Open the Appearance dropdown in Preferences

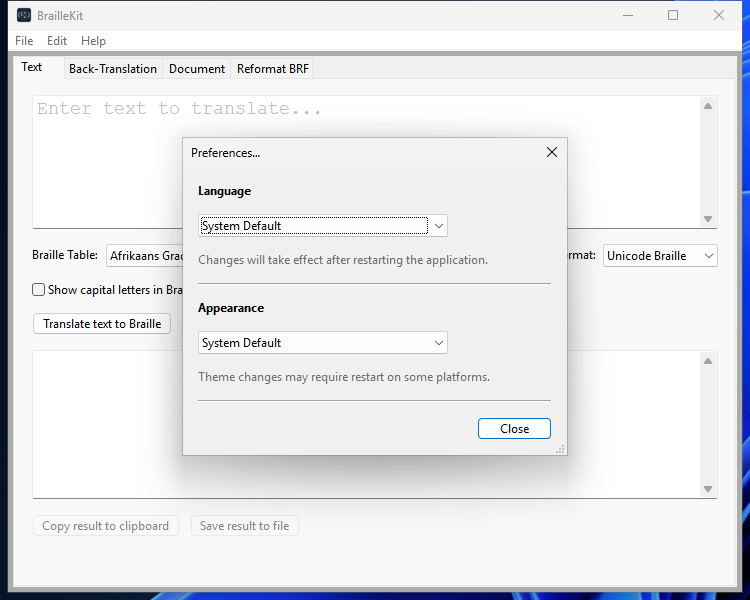click(x=323, y=343)
